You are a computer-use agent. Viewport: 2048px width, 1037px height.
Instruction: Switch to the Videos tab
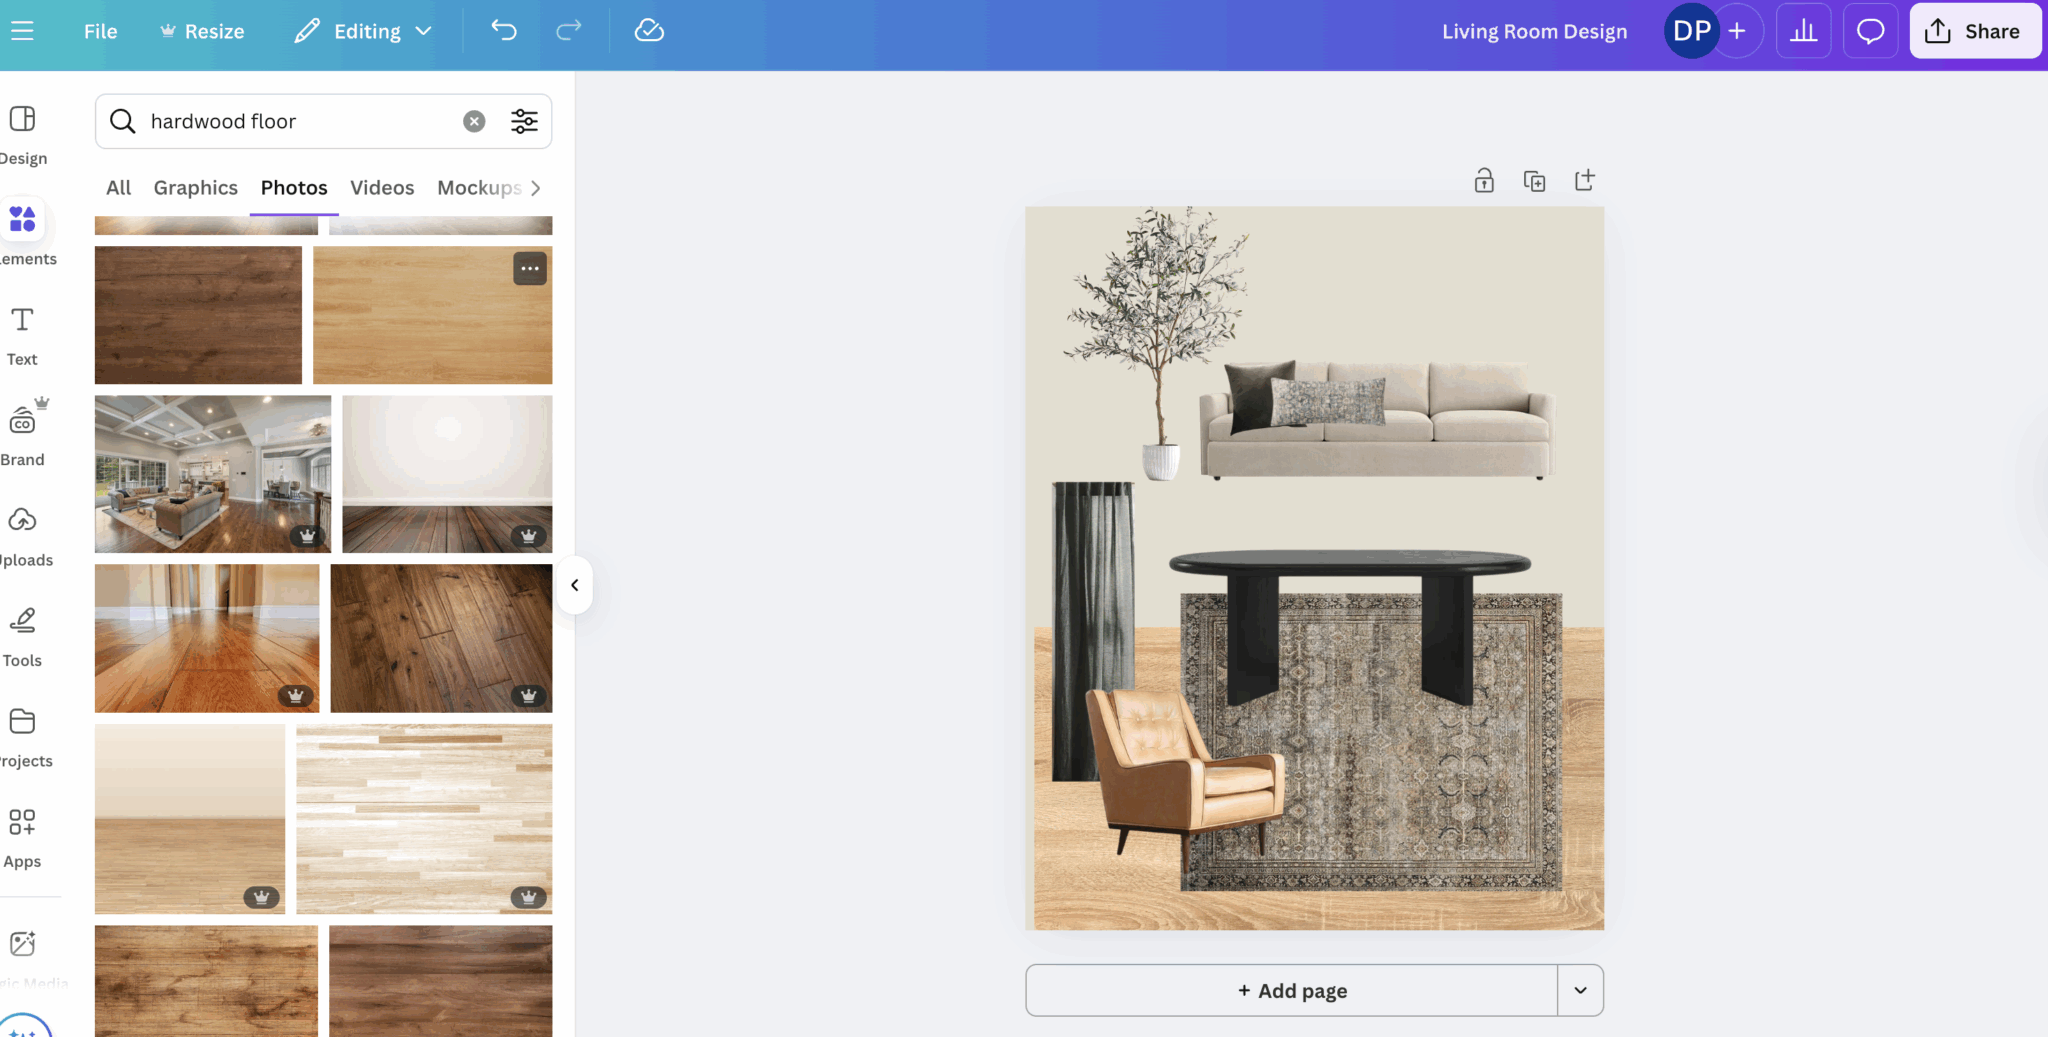(x=382, y=188)
